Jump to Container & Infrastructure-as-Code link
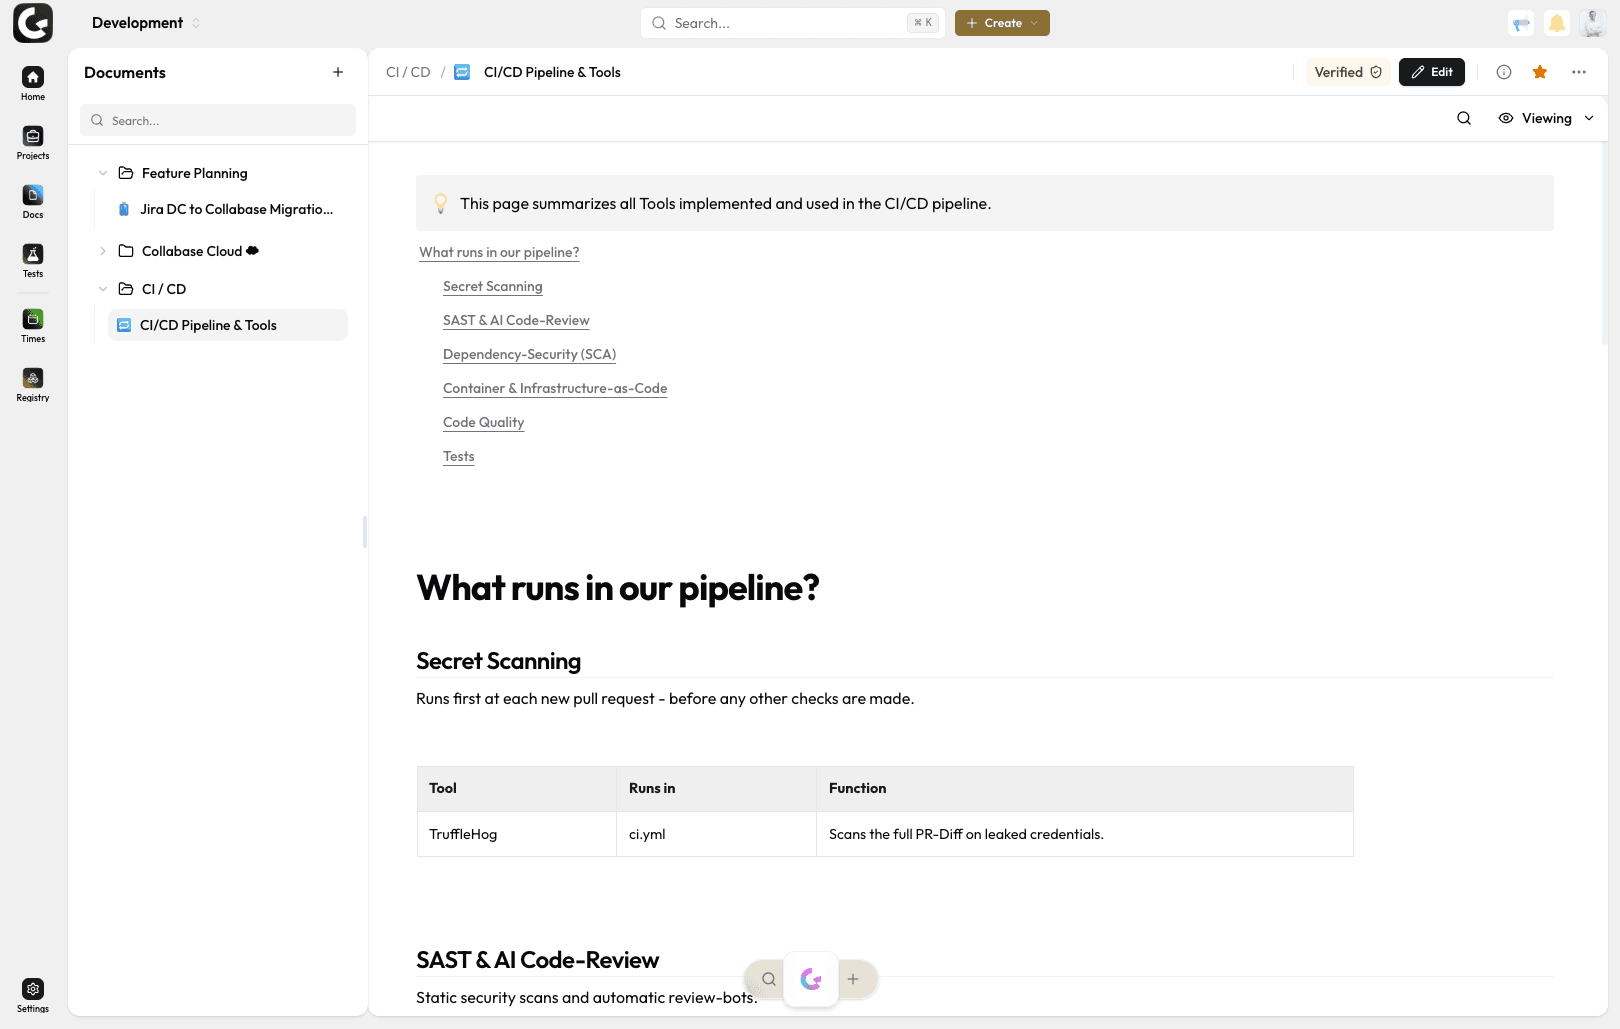 coord(555,388)
